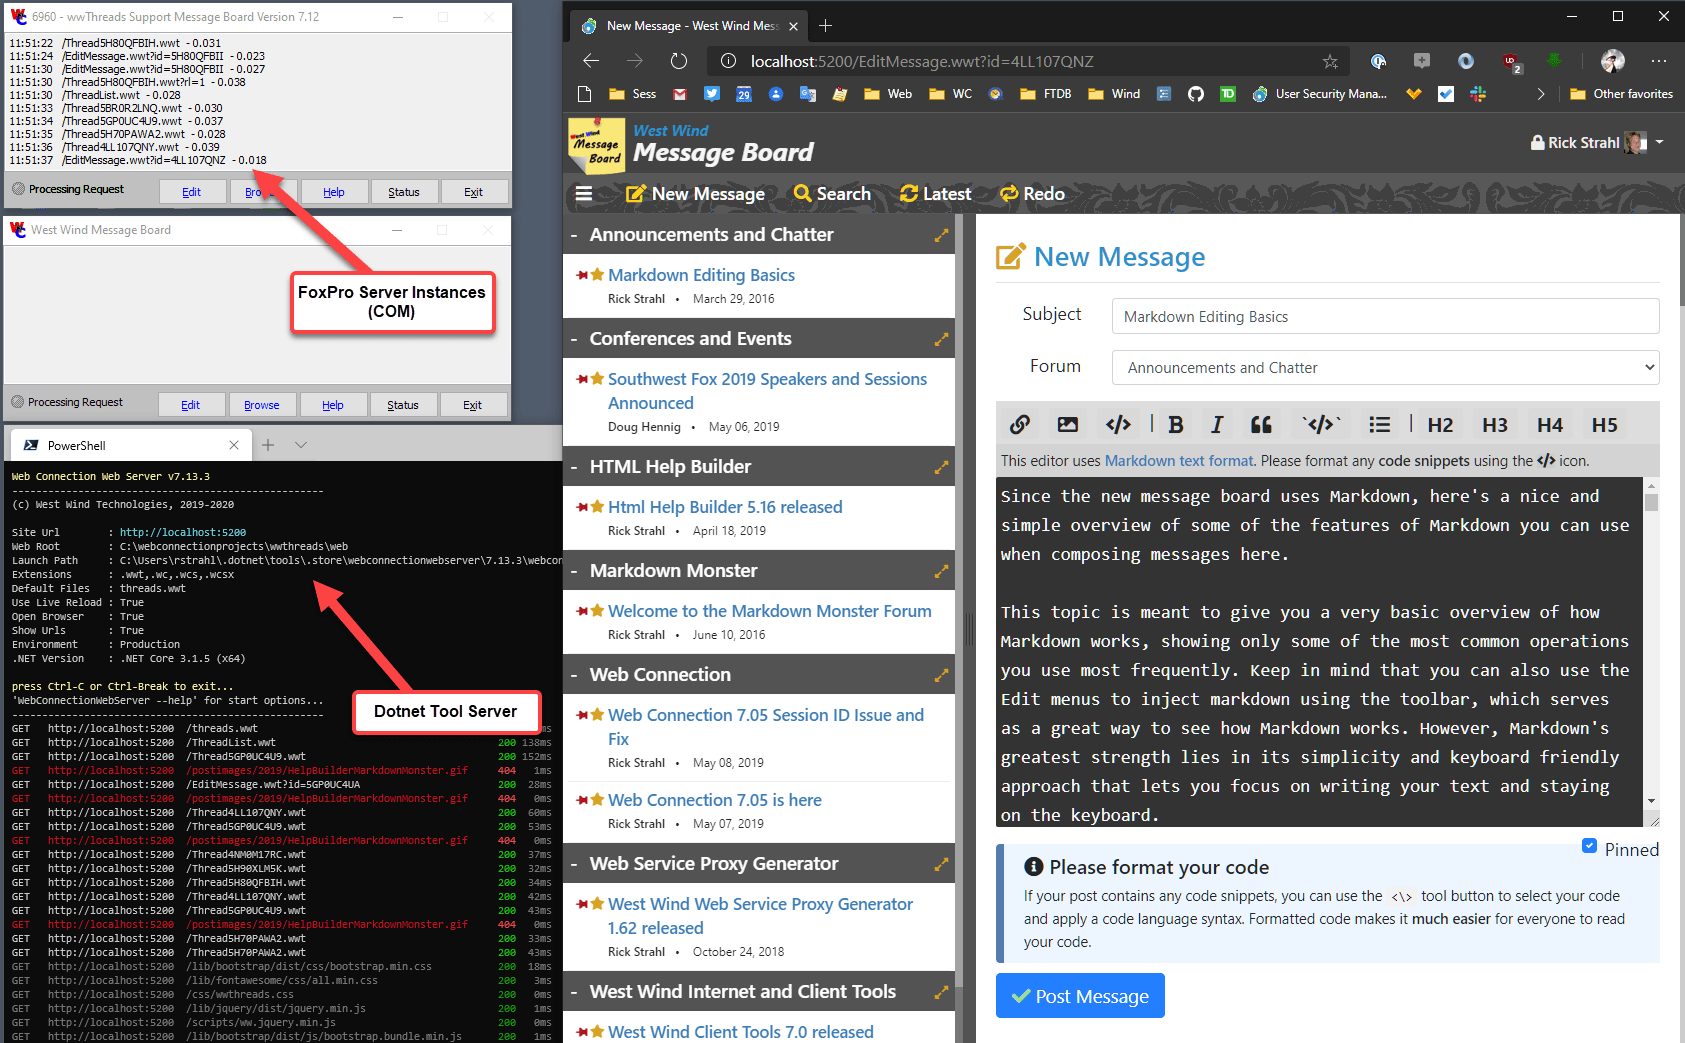This screenshot has width=1685, height=1043.
Task: Open the Twitter bookmark icon
Action: pos(712,94)
